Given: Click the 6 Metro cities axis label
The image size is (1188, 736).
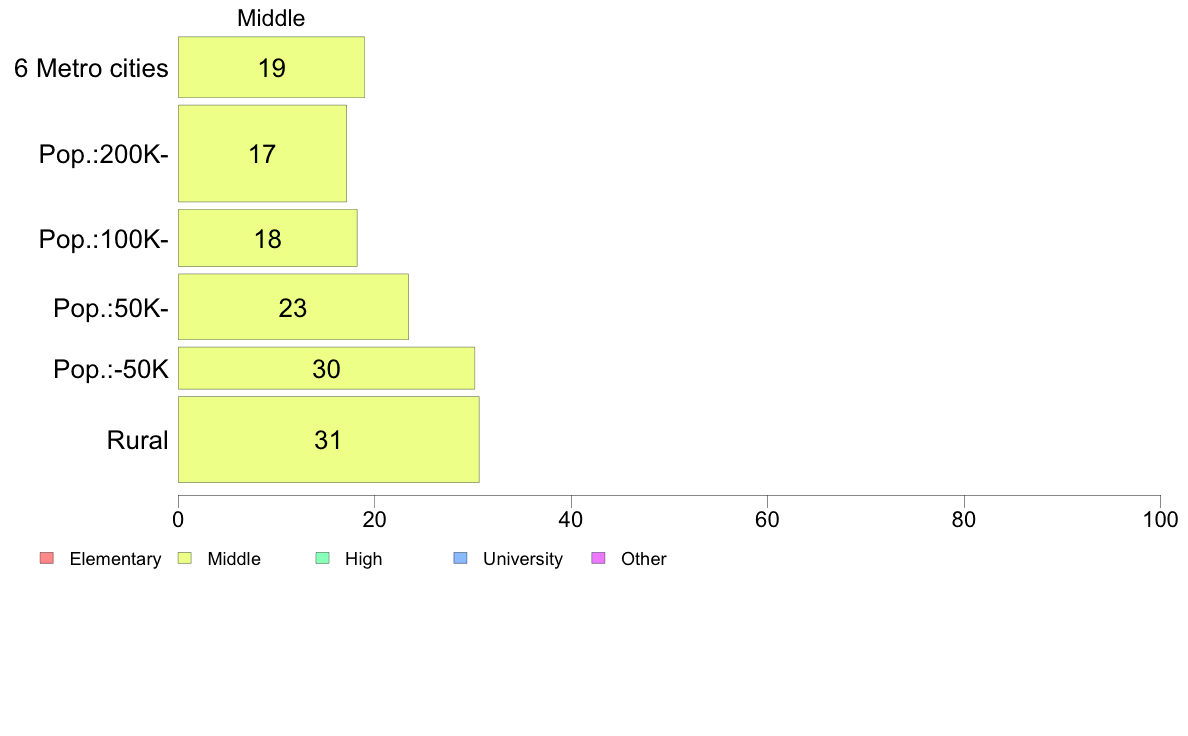Looking at the screenshot, I should tap(91, 68).
